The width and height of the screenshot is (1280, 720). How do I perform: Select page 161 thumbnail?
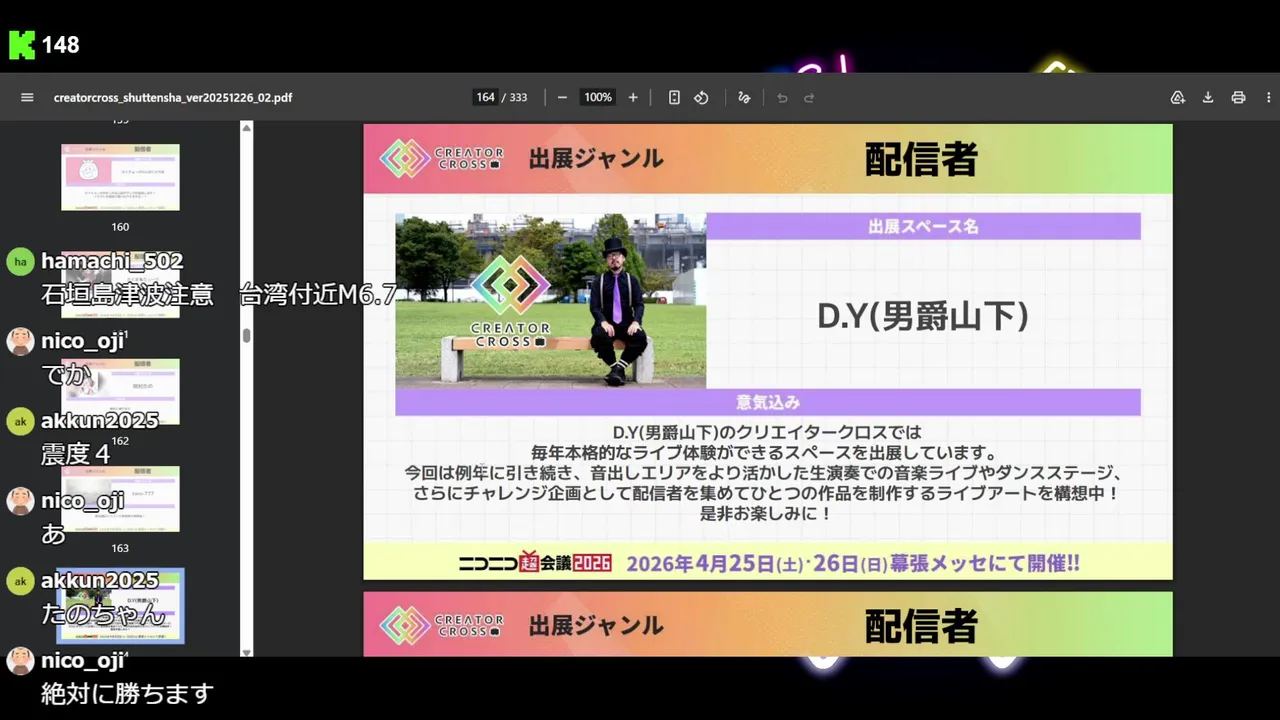[120, 284]
